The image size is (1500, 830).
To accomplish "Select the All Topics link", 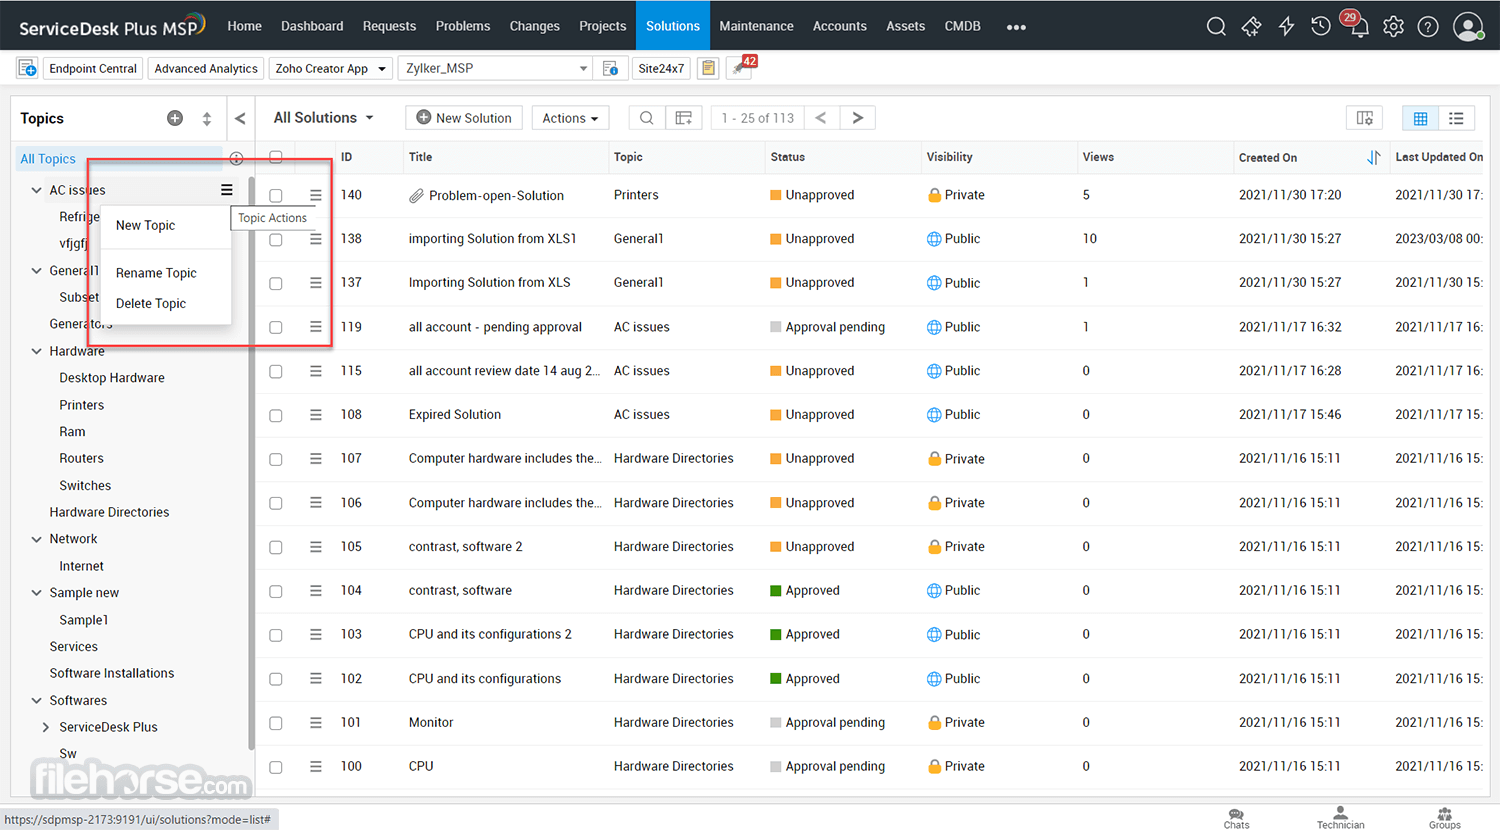I will (48, 159).
